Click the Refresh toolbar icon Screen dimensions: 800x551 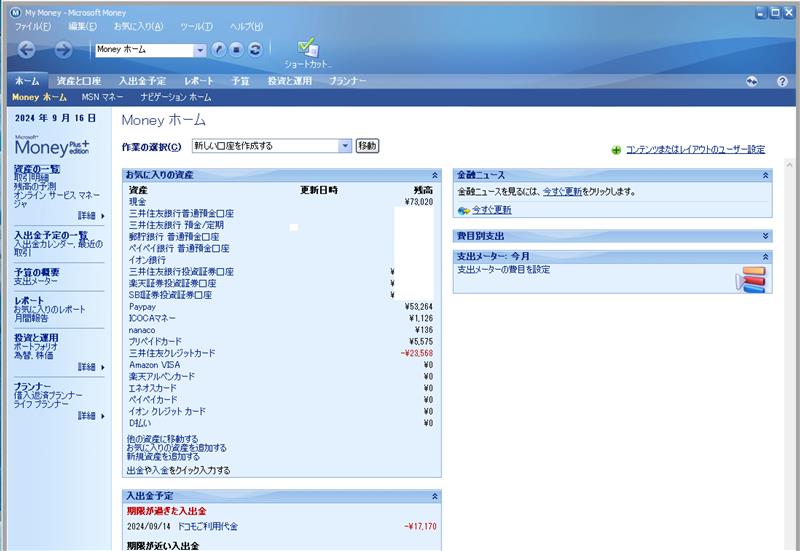[255, 49]
